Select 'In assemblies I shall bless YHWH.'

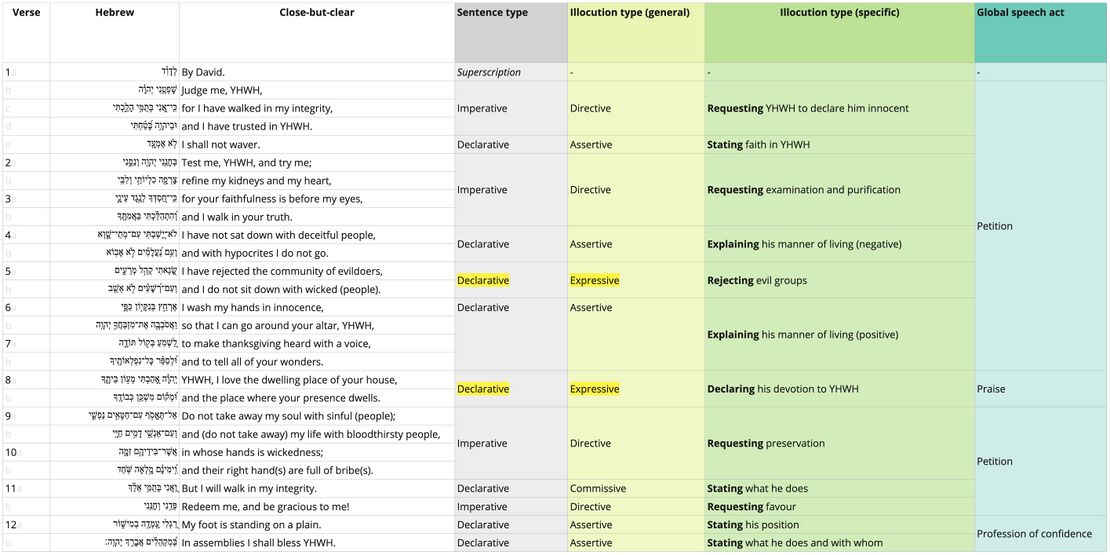coord(258,543)
